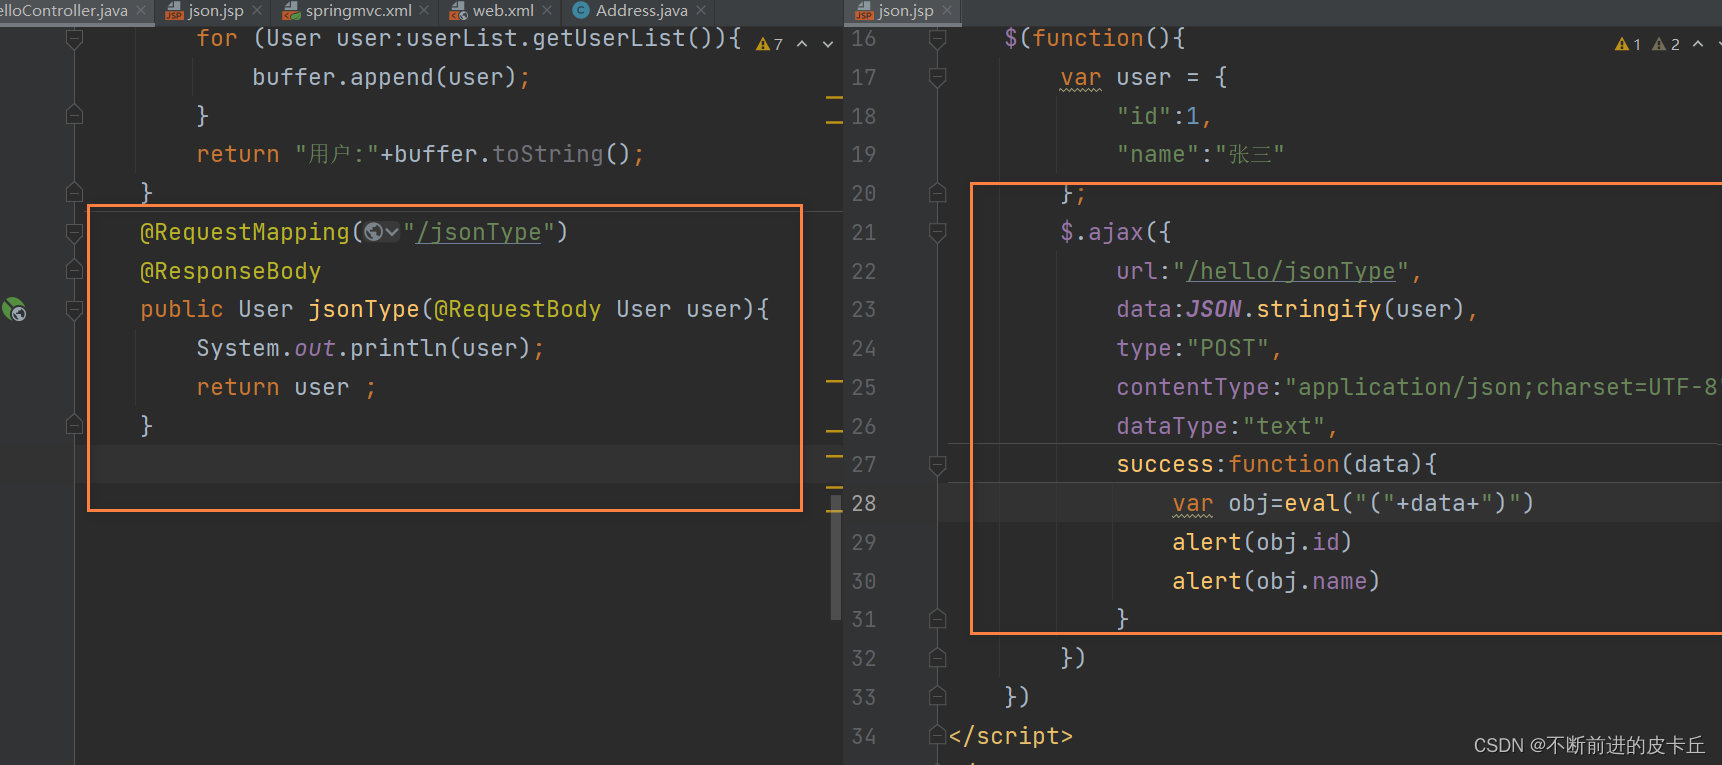This screenshot has width=1722, height=765.
Task: Collapse the for loop fold marker
Action: click(x=74, y=39)
